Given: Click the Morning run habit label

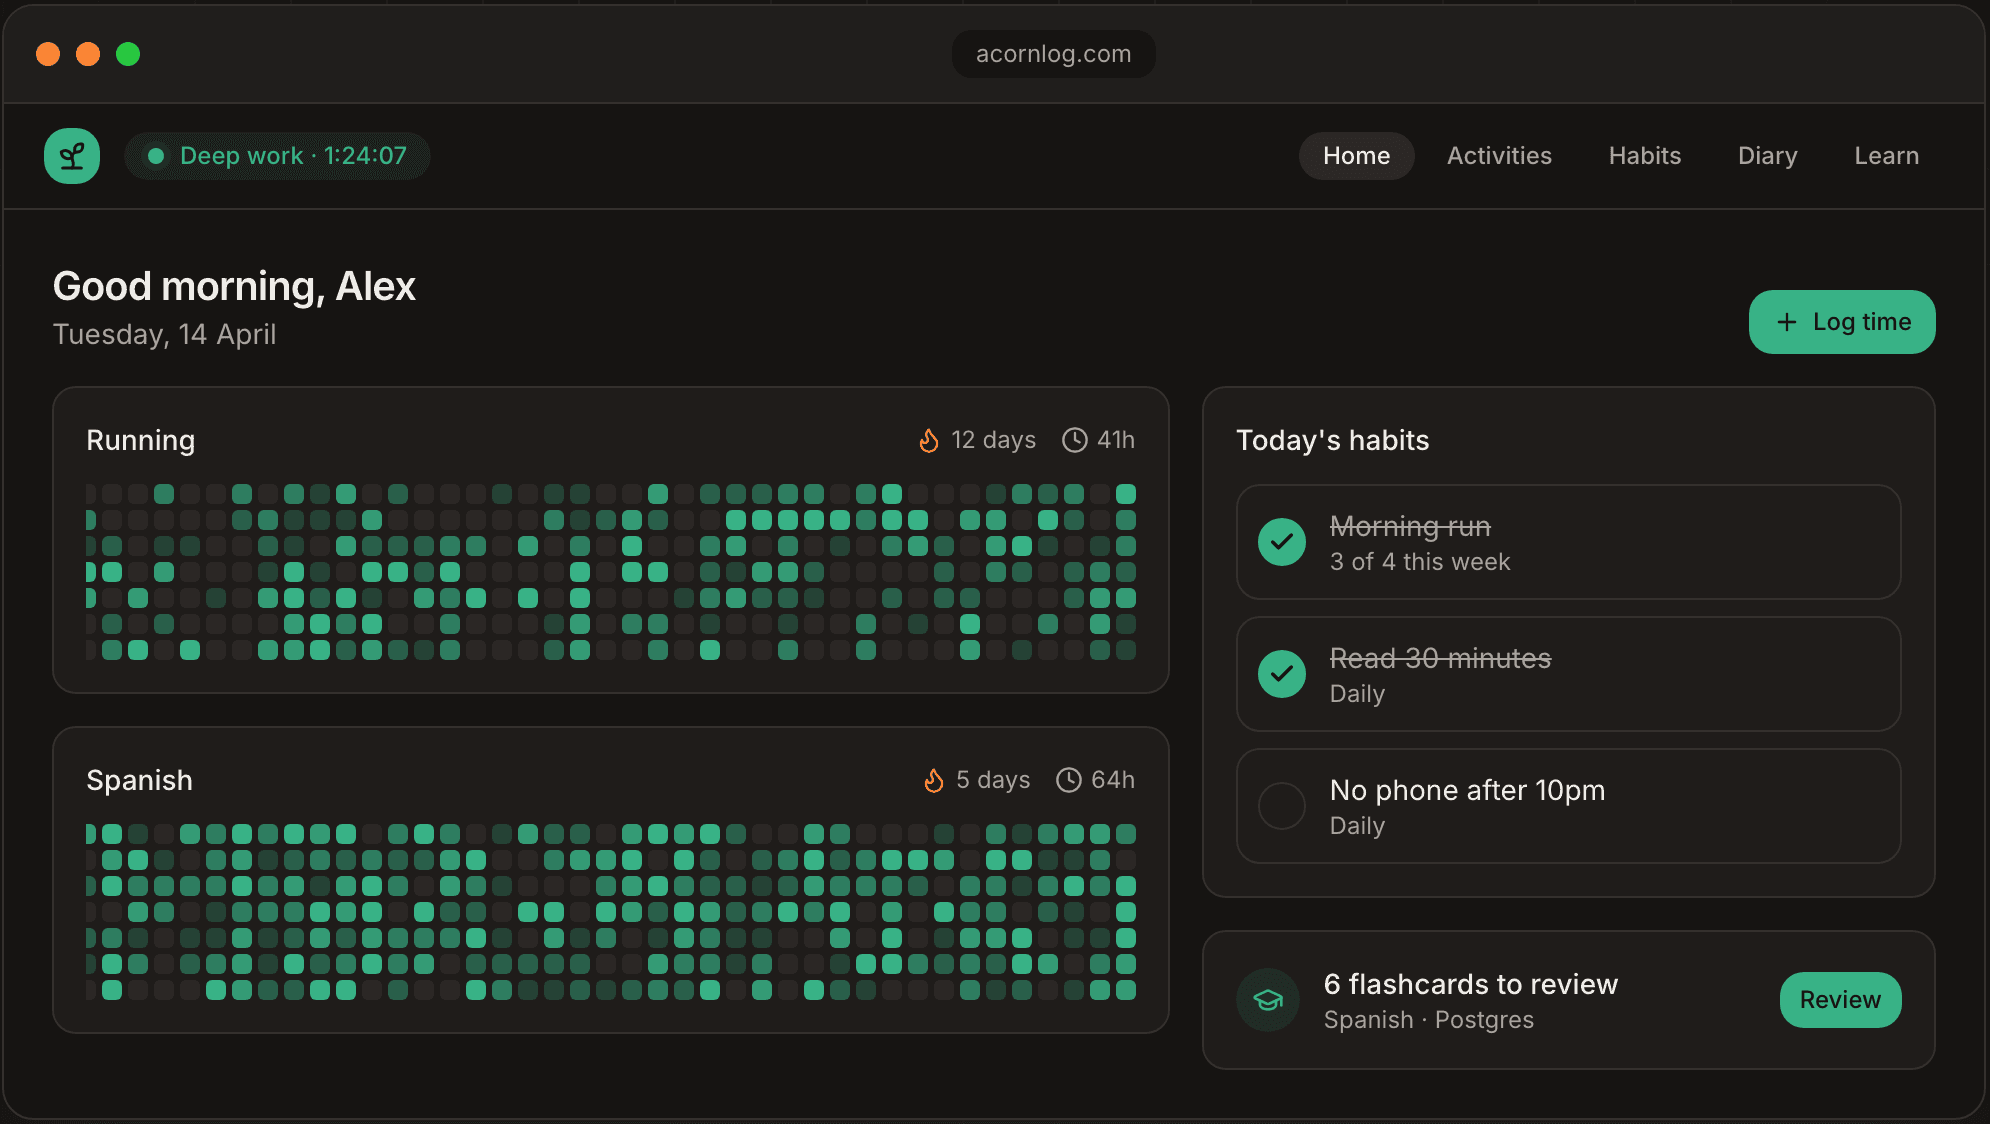Looking at the screenshot, I should tap(1410, 526).
